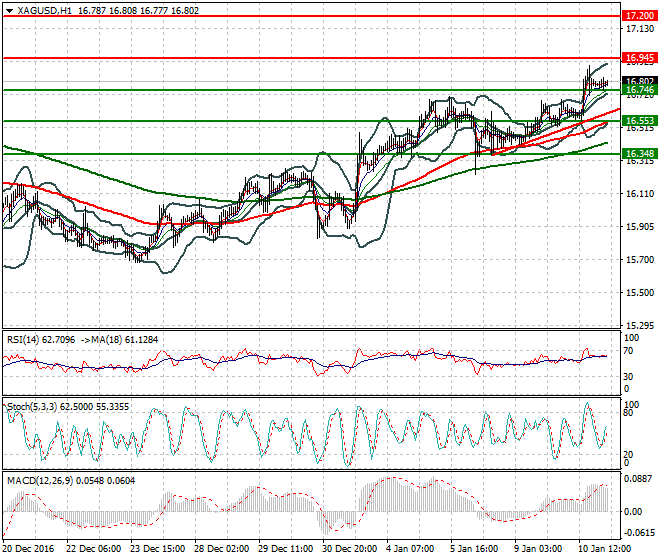This screenshot has height=560, width=660.
Task: Select the 23 Dec 15:00 time label
Action: tap(157, 549)
